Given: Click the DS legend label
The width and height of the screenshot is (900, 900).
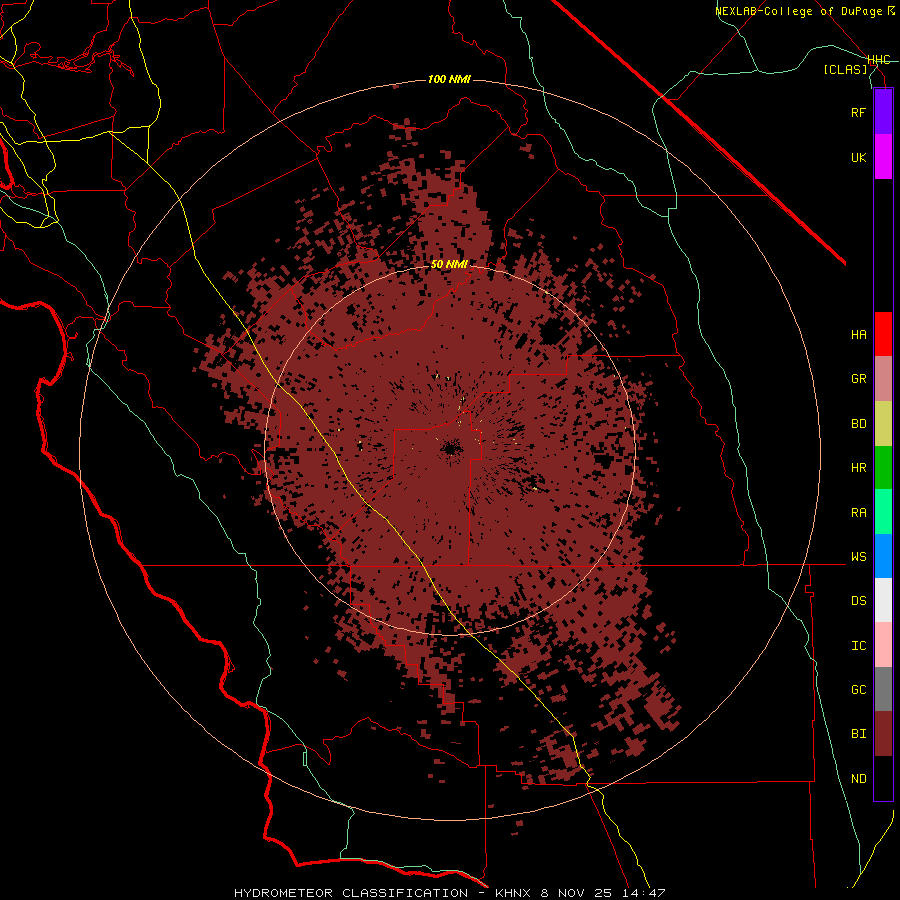Looking at the screenshot, I should pyautogui.click(x=858, y=601).
